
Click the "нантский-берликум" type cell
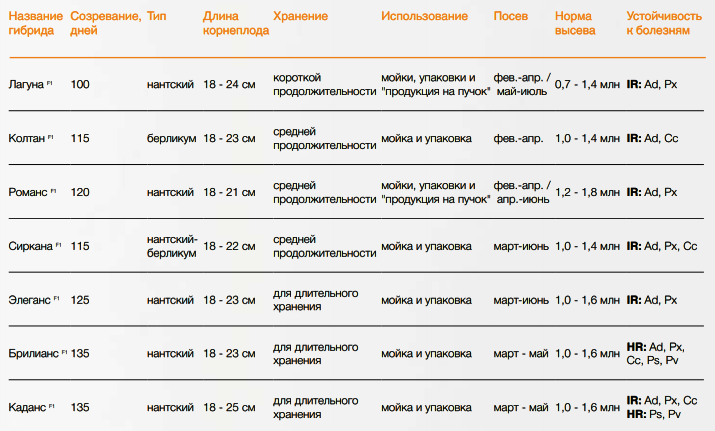point(171,246)
